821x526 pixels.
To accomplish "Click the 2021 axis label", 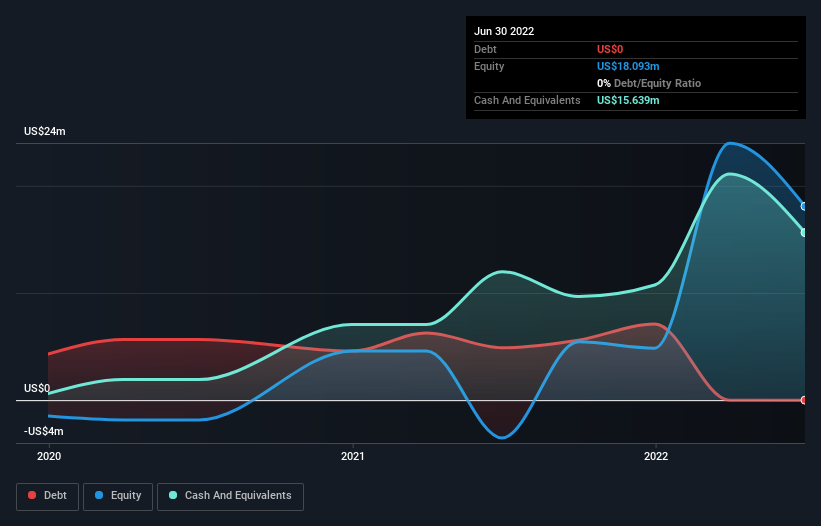I will (352, 456).
